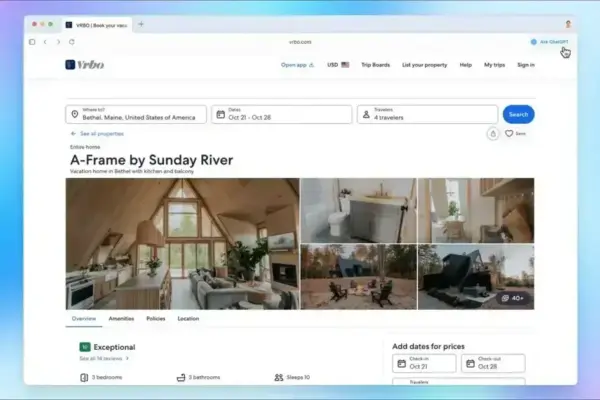
Task: Go forward with the browser arrow
Action: coord(58,42)
